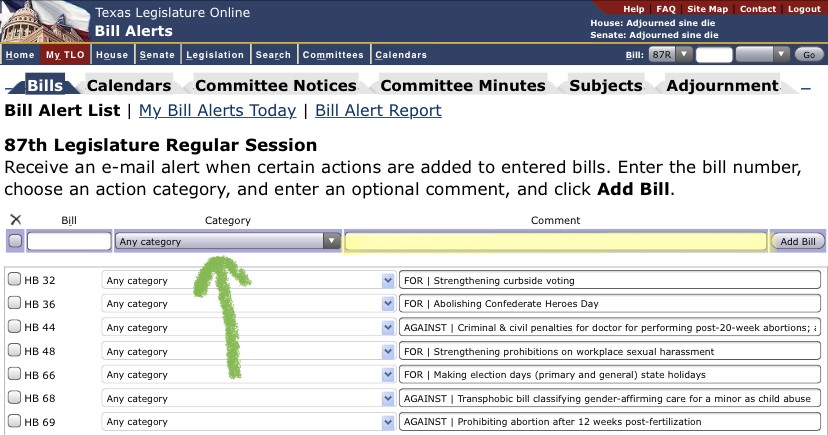Viewport: 828px width, 435px height.
Task: Click dropdown arrow on HB 69 category
Action: pos(388,422)
